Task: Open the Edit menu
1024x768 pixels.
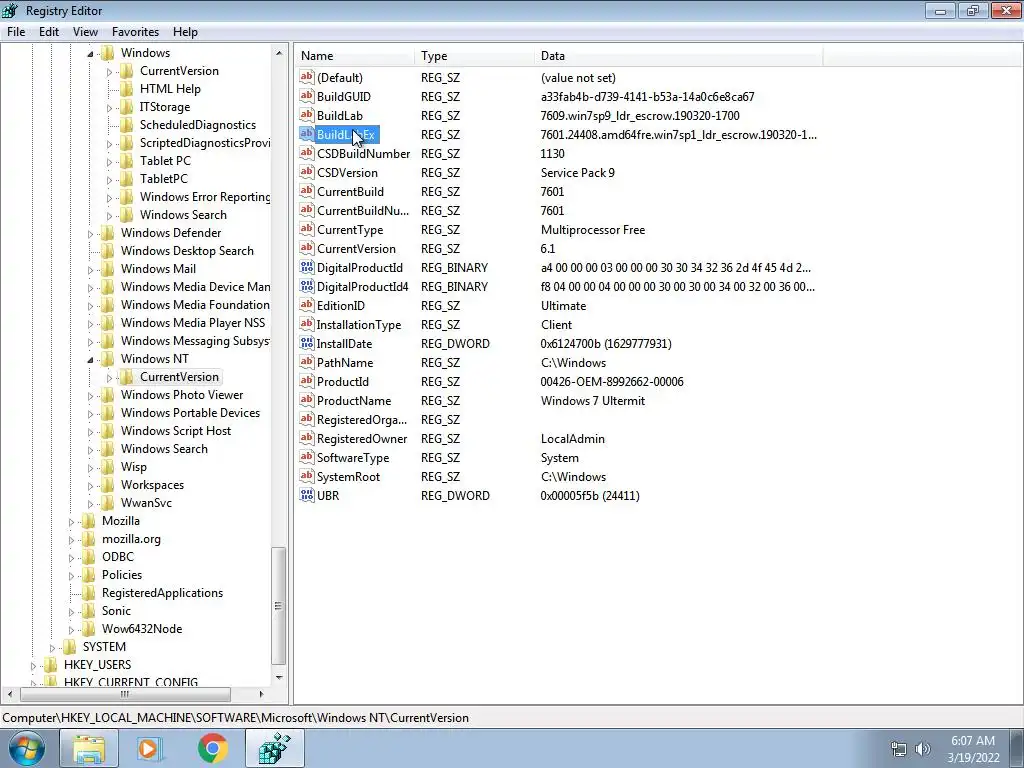Action: 48,31
